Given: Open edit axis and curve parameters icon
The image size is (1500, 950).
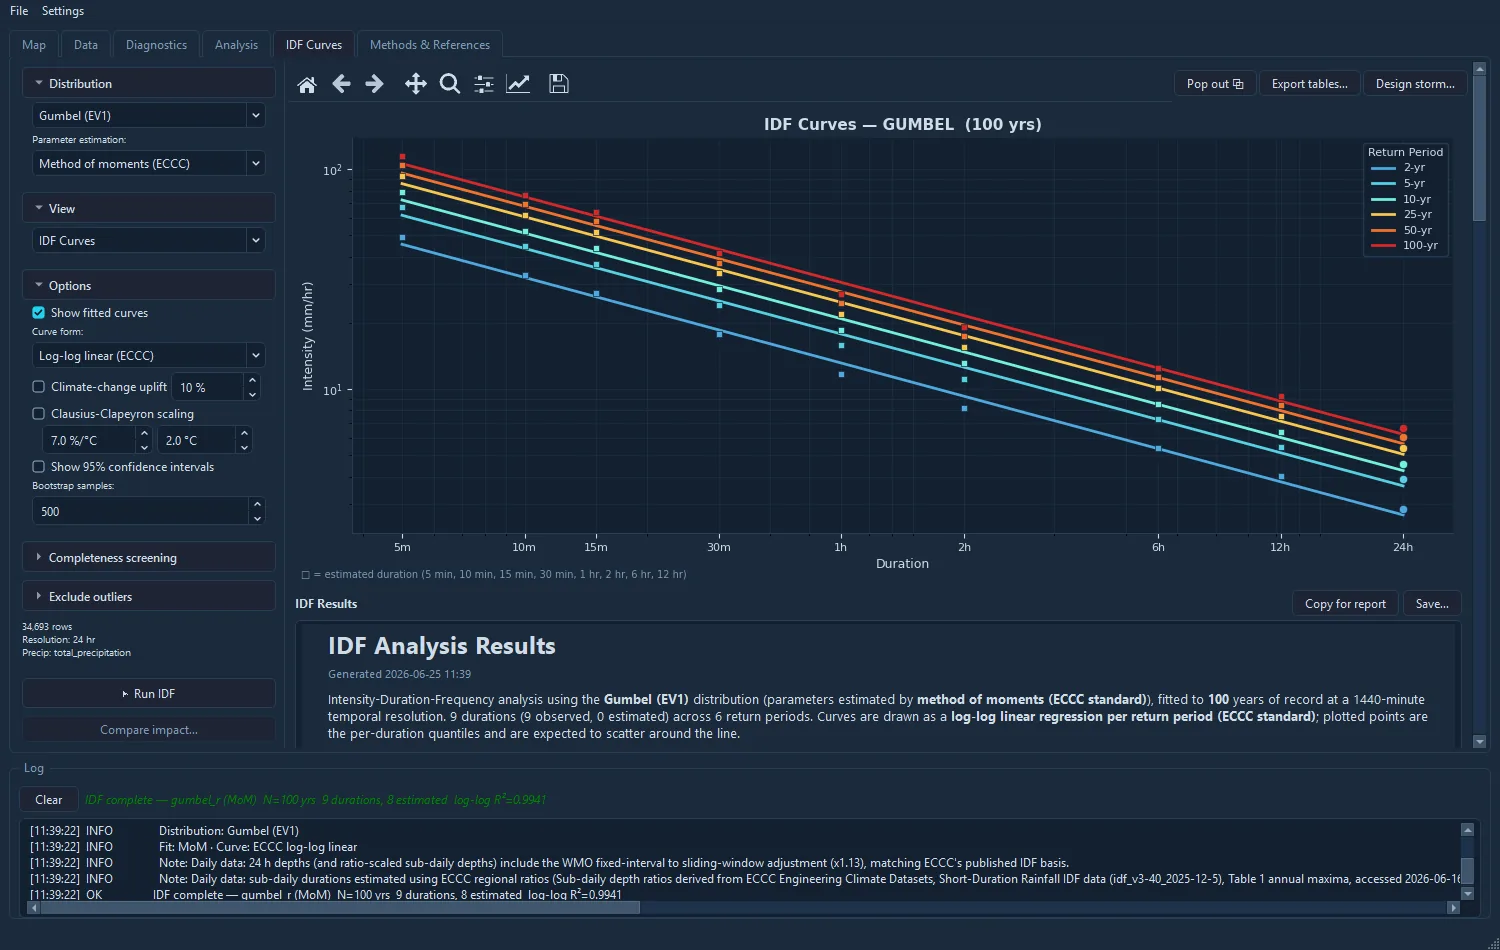Looking at the screenshot, I should point(518,84).
